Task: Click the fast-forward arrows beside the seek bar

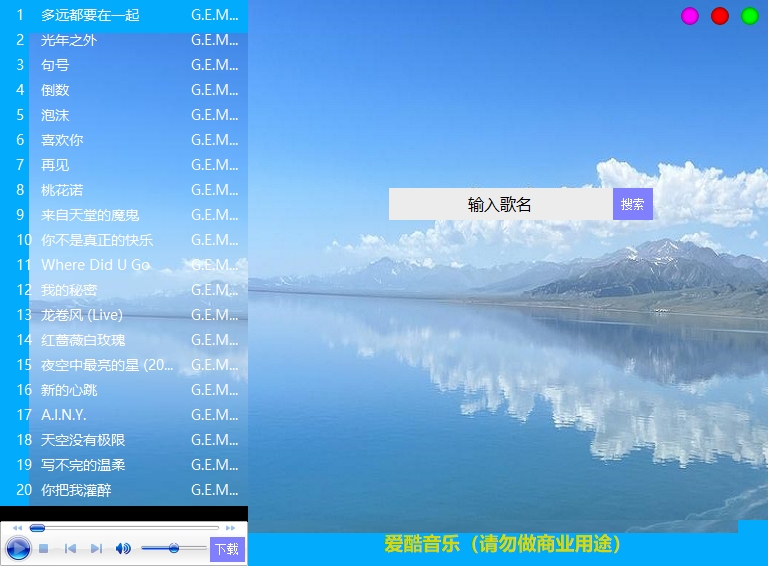Action: (230, 528)
